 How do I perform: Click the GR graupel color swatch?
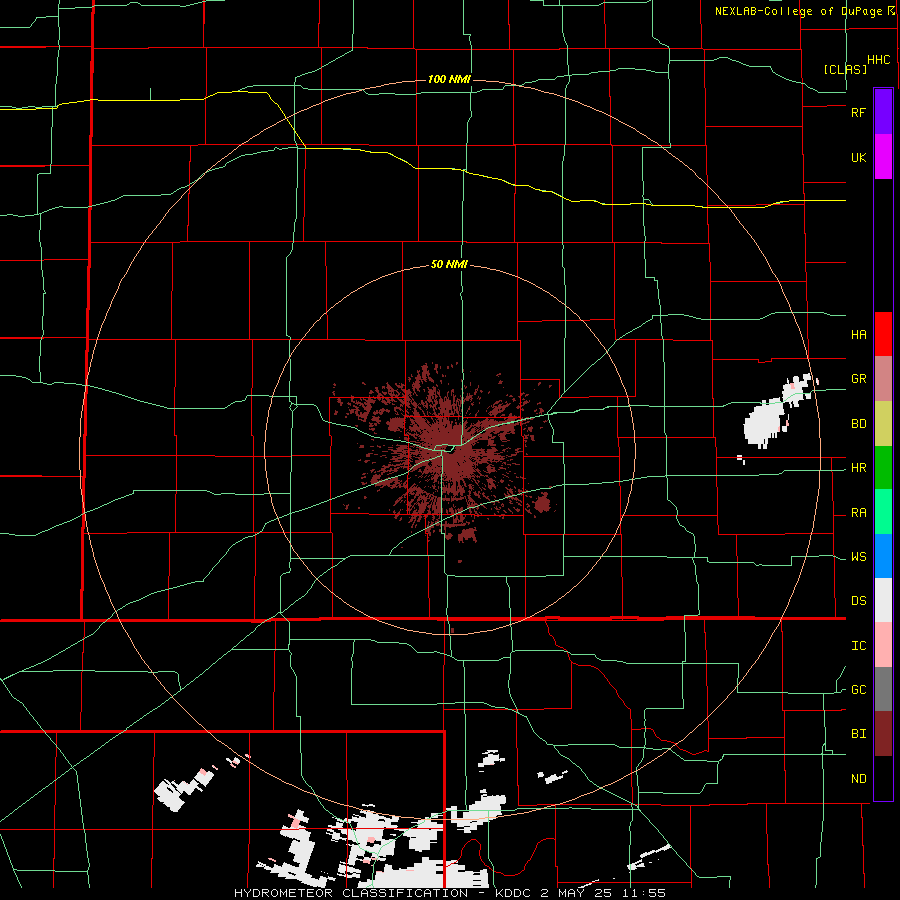pos(883,379)
